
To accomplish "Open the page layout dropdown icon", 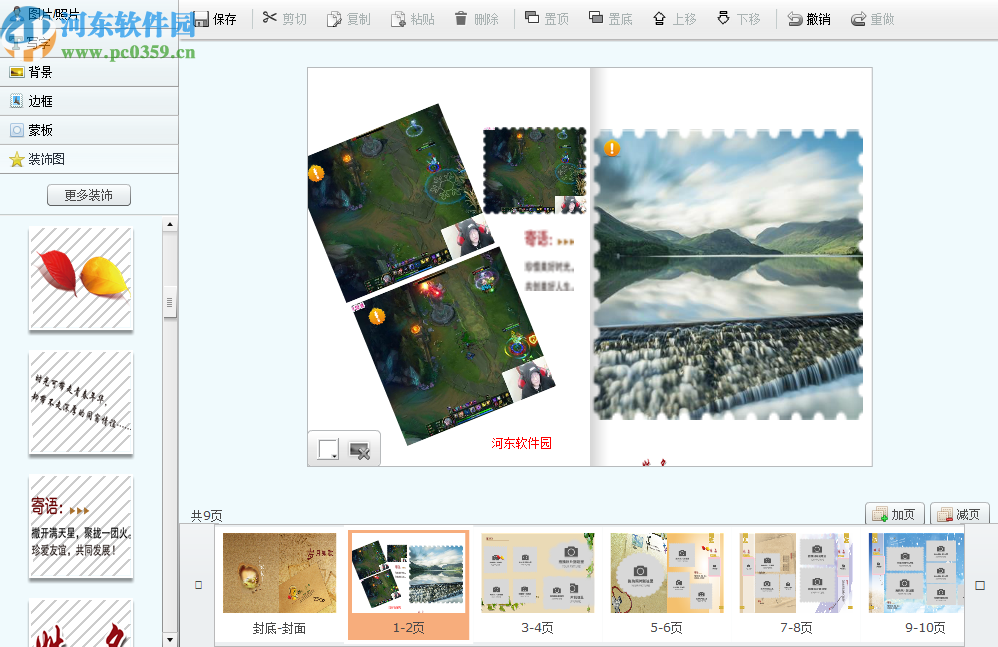I will (x=328, y=450).
